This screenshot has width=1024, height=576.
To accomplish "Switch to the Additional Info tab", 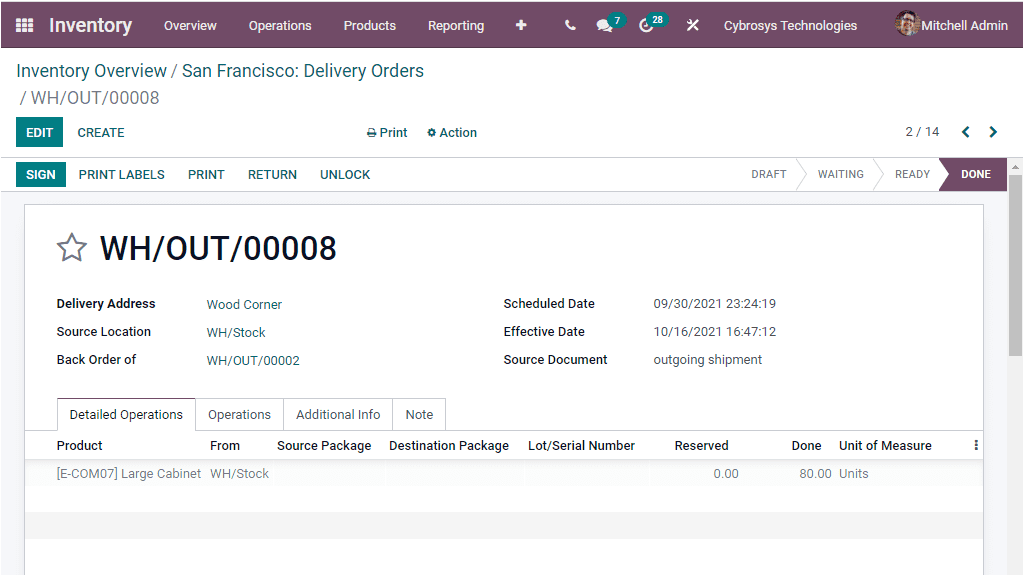I will (337, 414).
